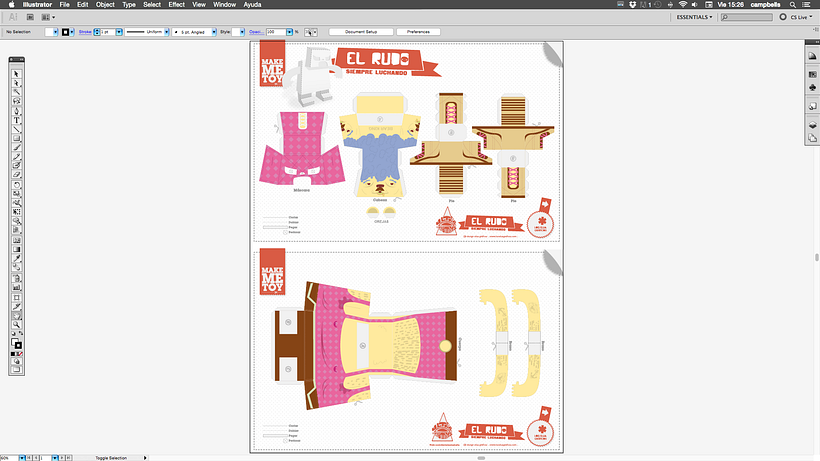
Task: Select the Selection tool (black arrow)
Action: pyautogui.click(x=16, y=74)
